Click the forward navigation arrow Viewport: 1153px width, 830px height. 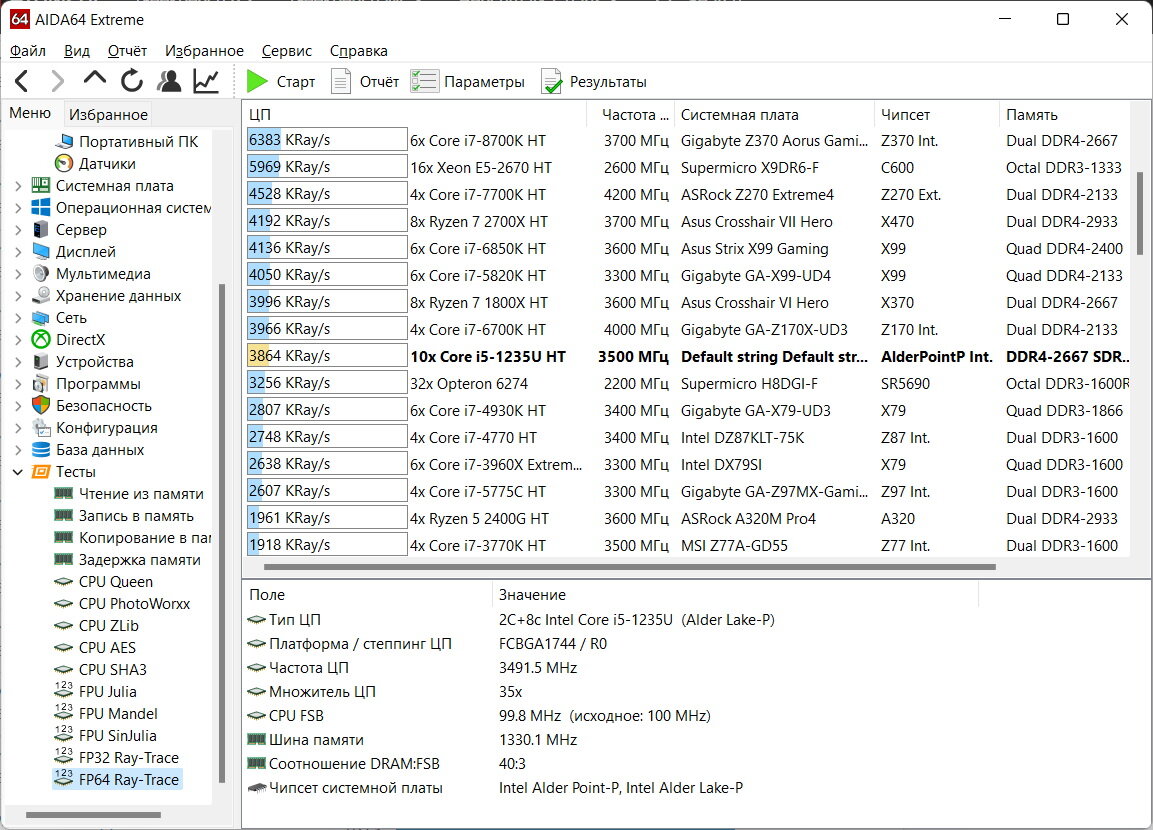(x=57, y=81)
